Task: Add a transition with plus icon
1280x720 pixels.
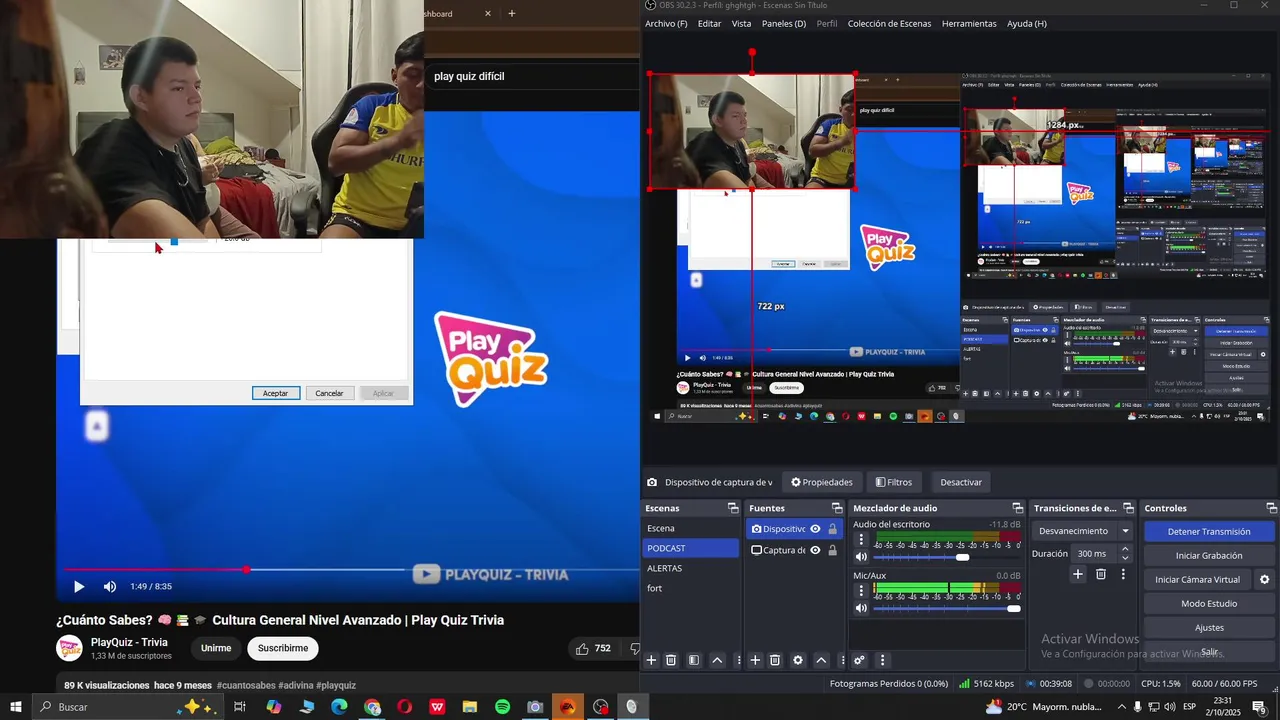Action: coord(1078,574)
